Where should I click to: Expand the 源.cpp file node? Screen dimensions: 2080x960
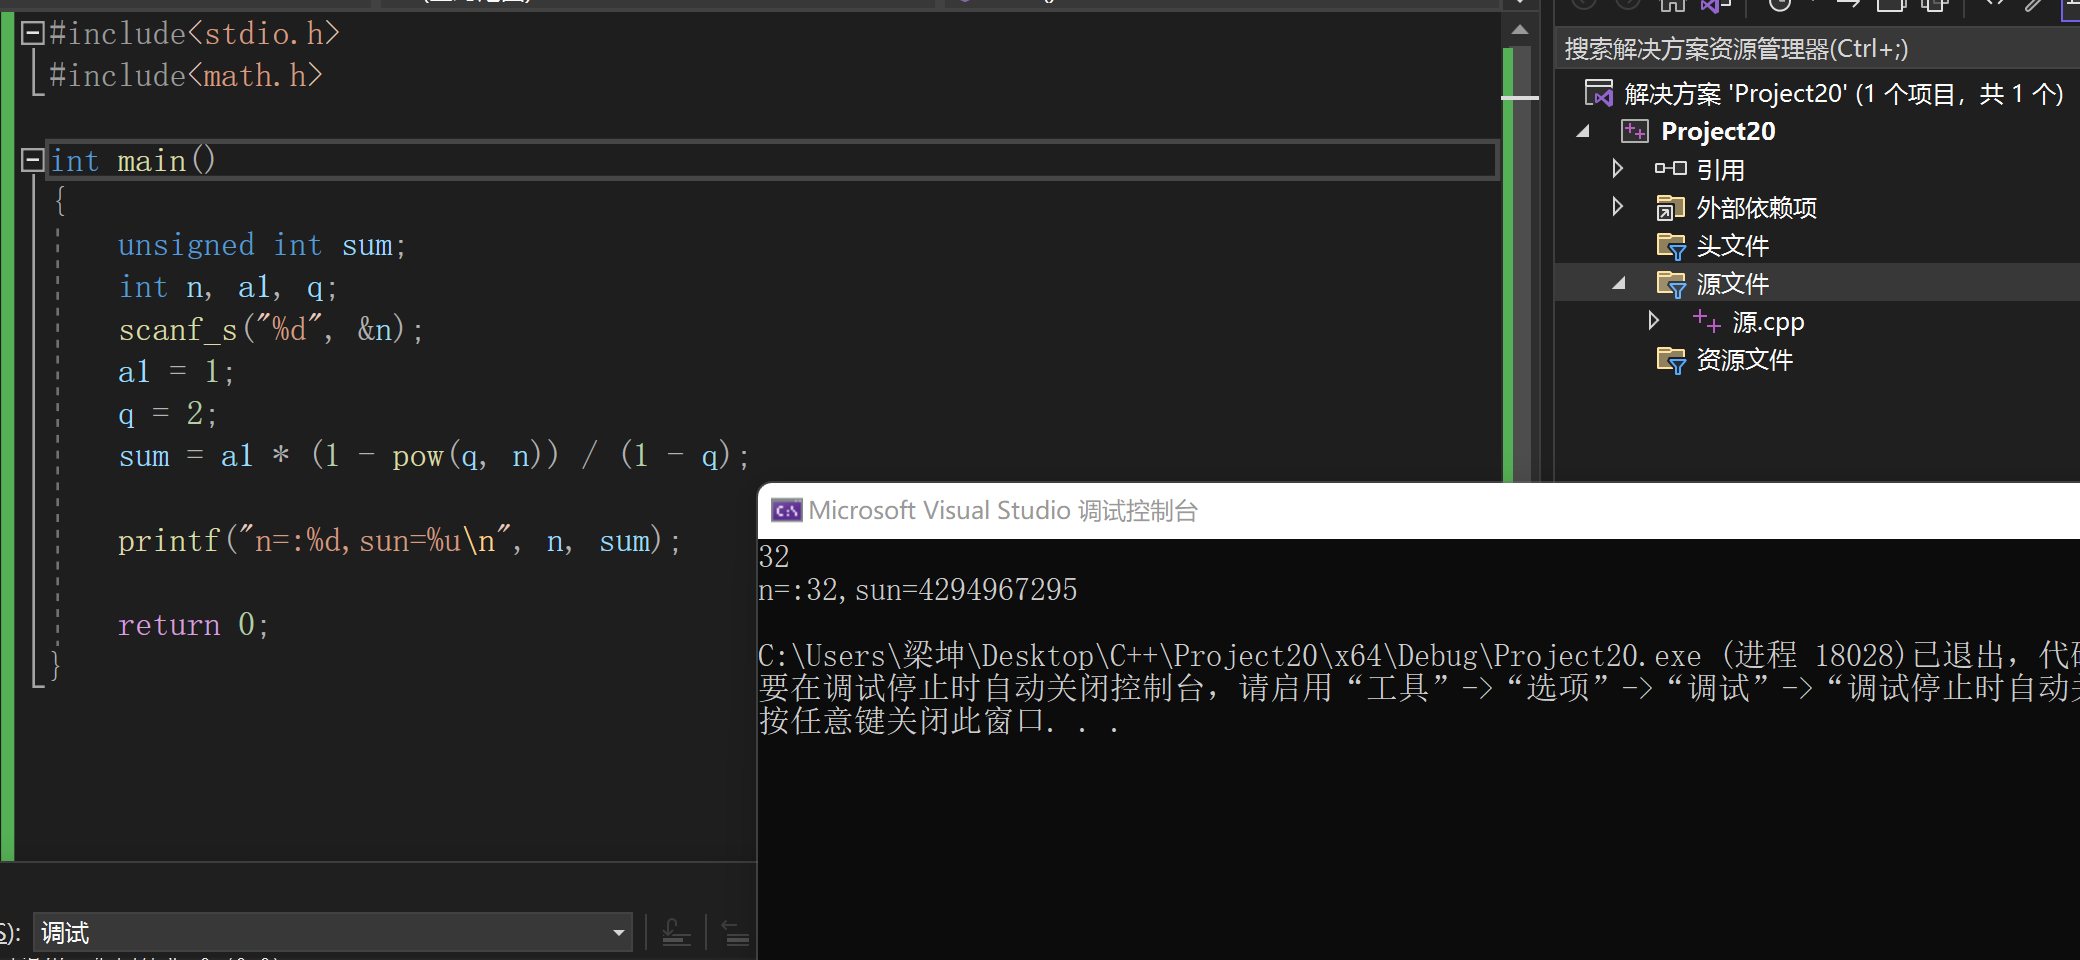pyautogui.click(x=1654, y=321)
